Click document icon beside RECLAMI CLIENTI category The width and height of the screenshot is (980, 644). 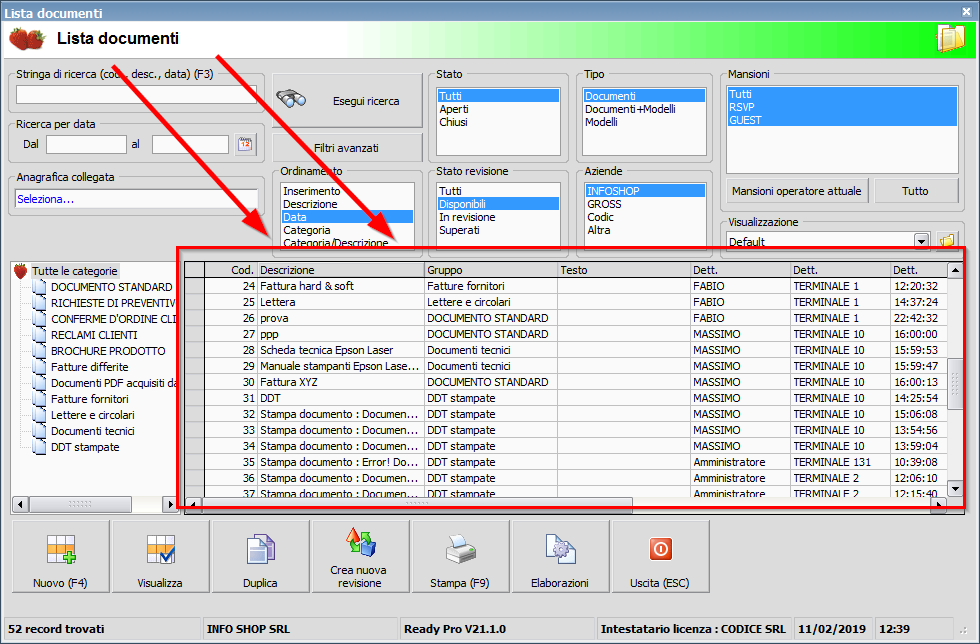(39, 335)
